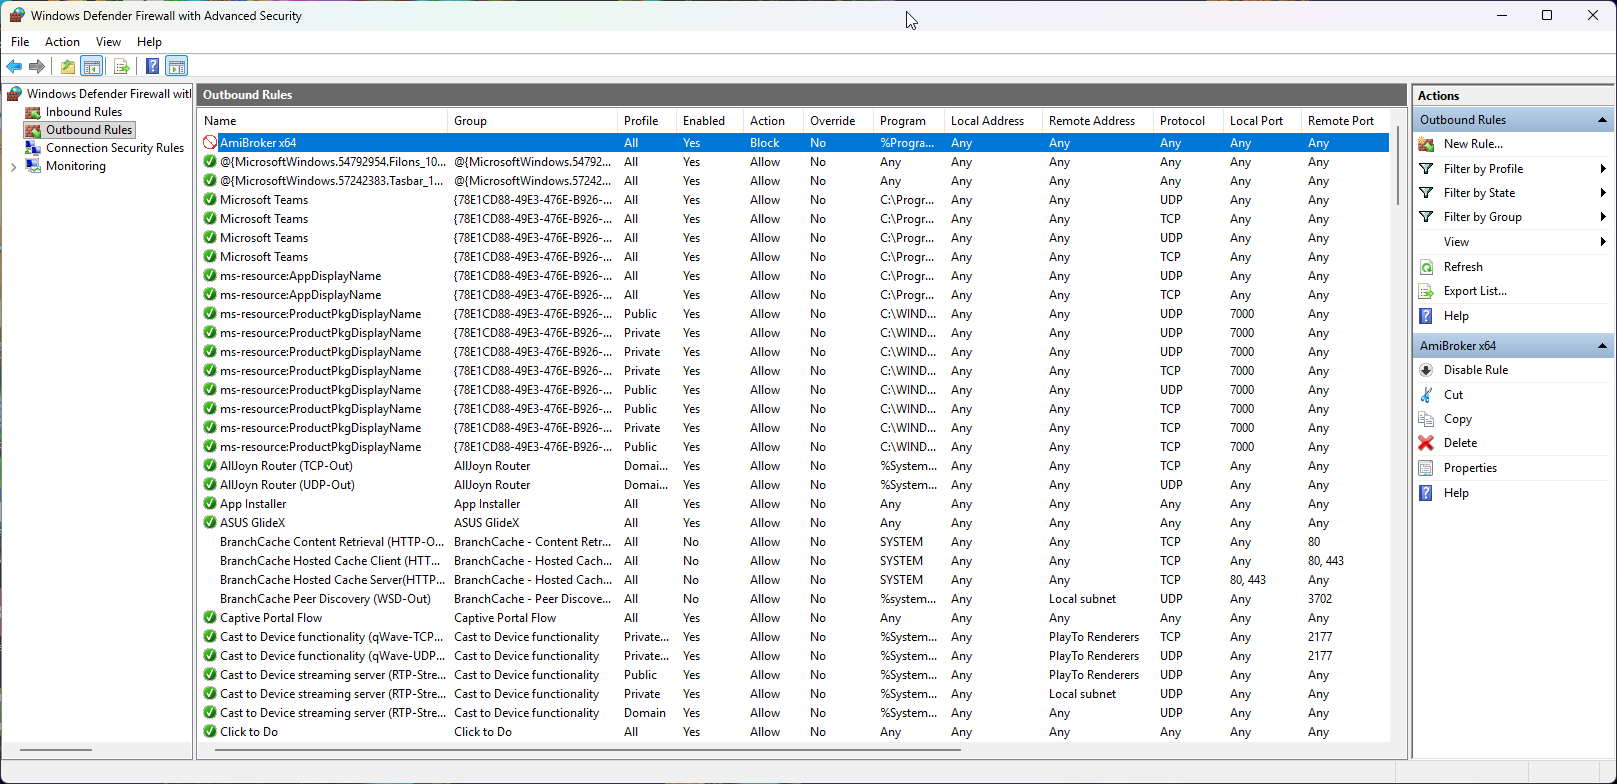Expand the Monitoring tree node arrow
This screenshot has width=1617, height=784.
[x=13, y=167]
